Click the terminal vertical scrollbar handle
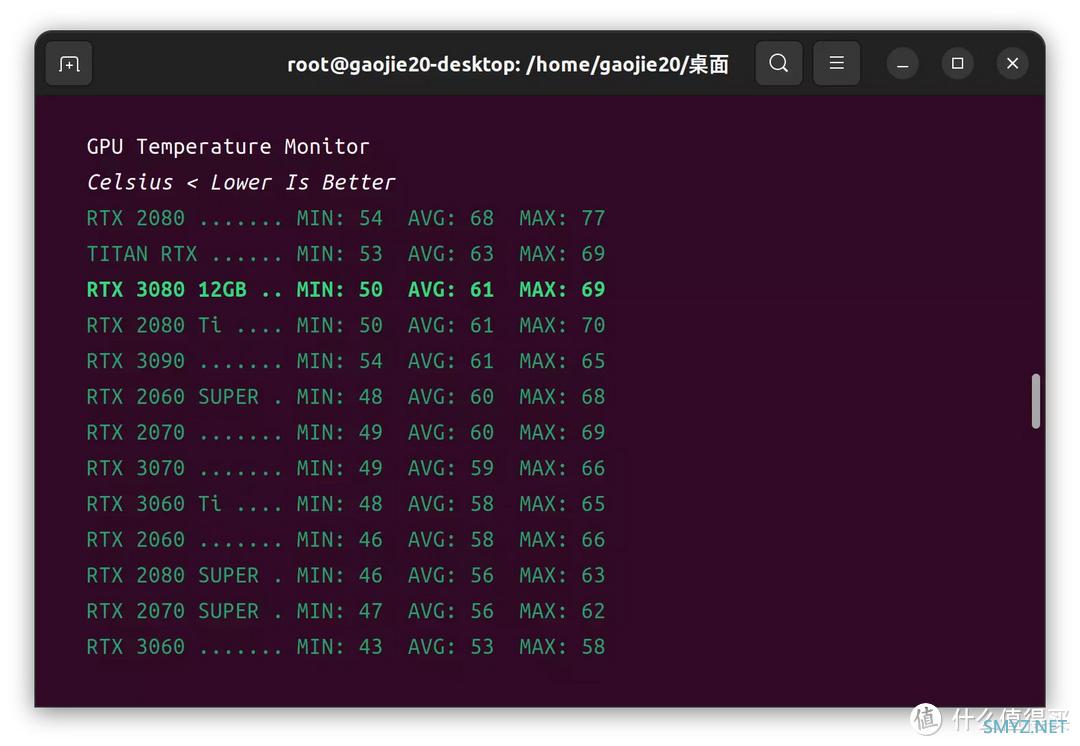 click(x=1035, y=401)
